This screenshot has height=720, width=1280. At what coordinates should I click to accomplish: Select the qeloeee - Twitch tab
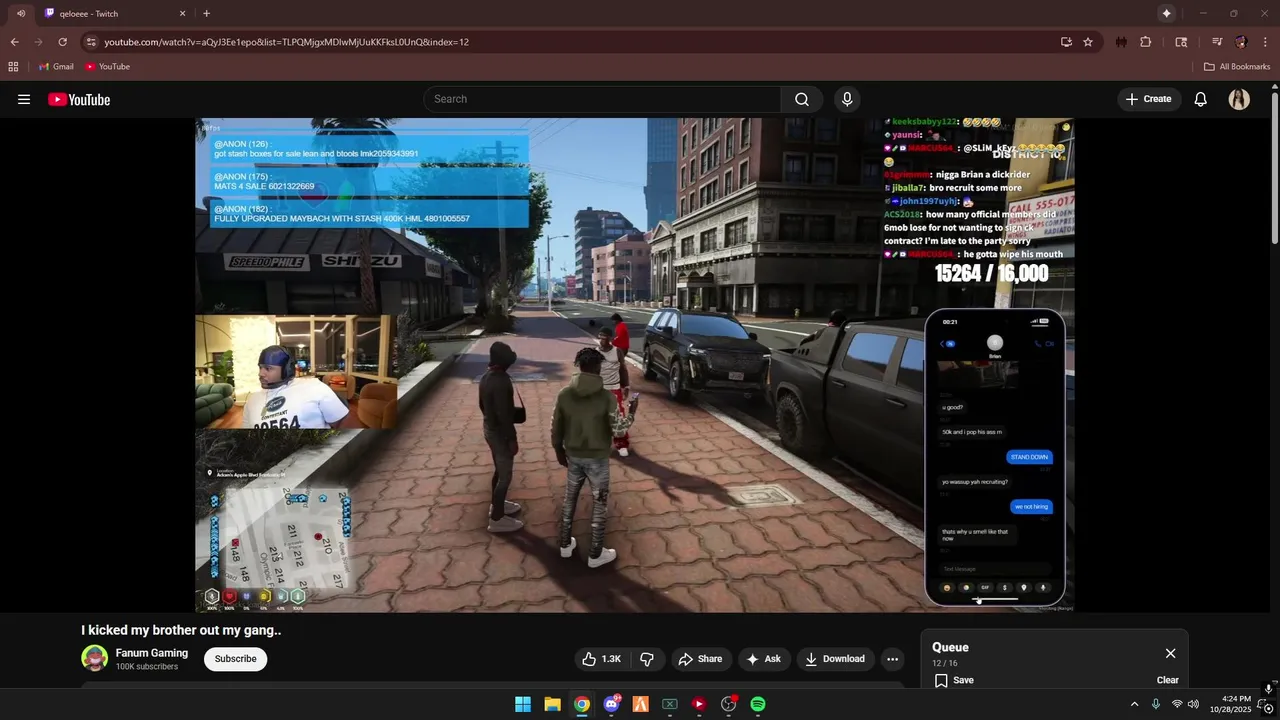(115, 14)
